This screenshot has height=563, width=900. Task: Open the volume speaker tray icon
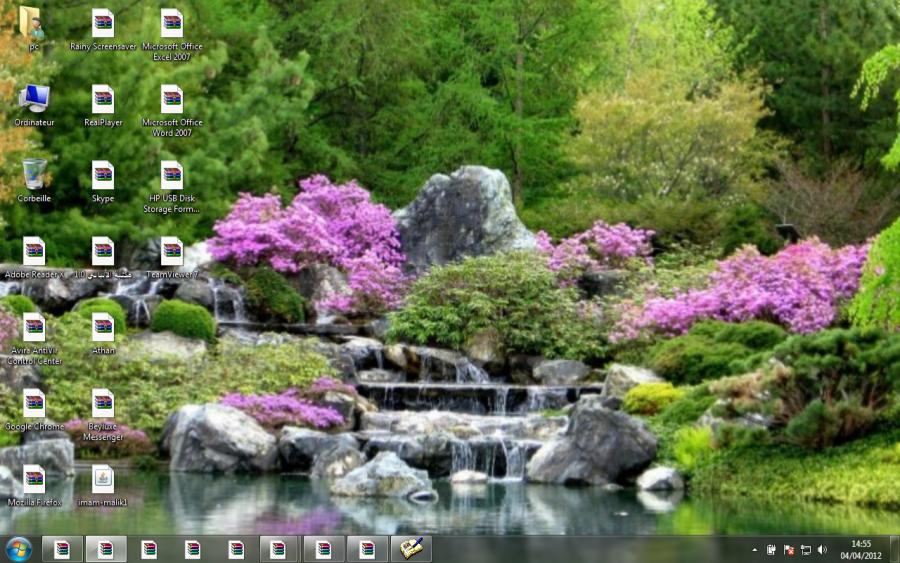[822, 550]
